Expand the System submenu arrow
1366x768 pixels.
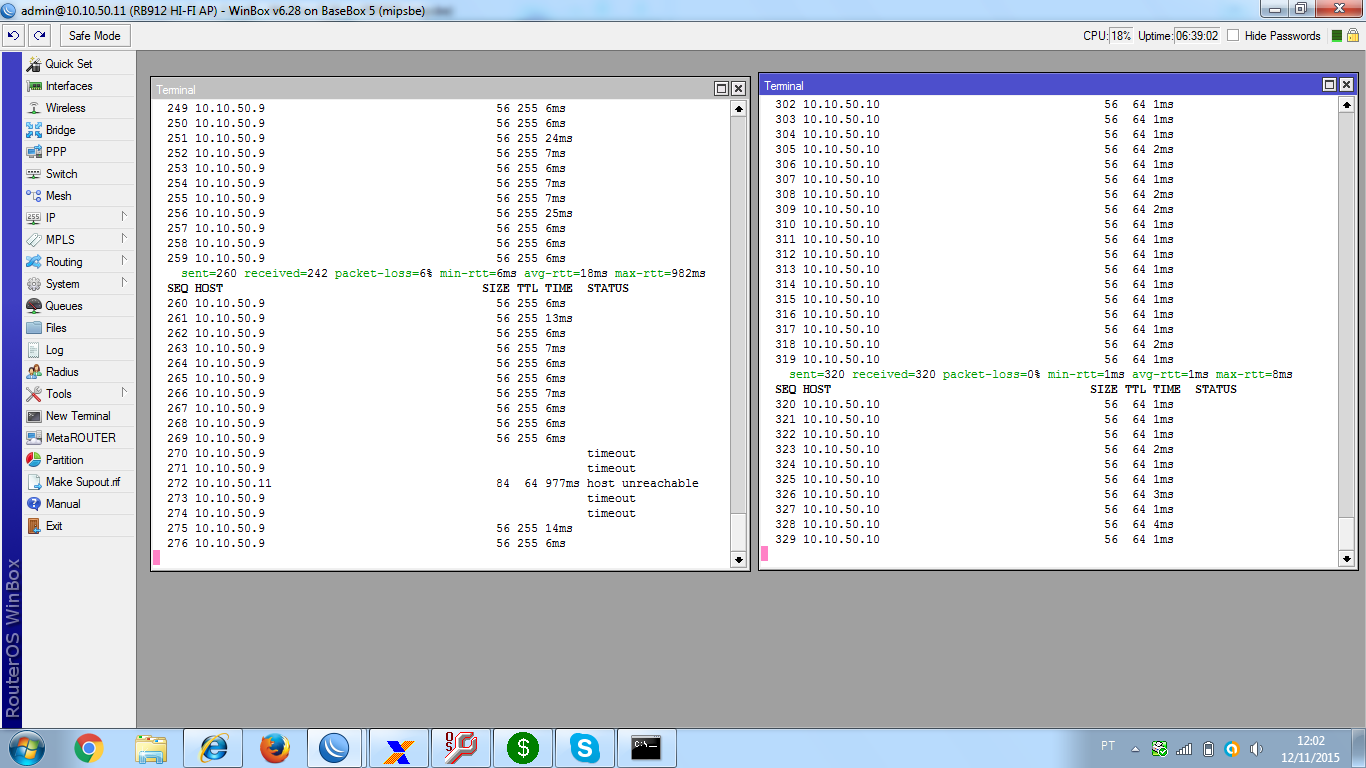124,283
